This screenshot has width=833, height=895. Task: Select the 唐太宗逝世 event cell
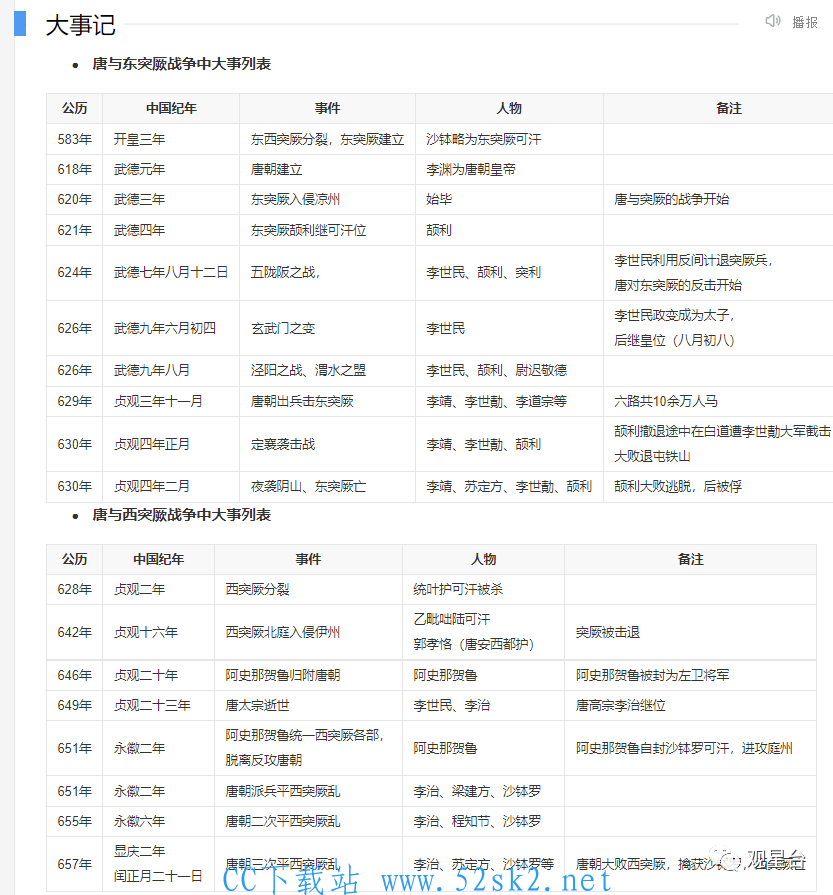coord(308,705)
